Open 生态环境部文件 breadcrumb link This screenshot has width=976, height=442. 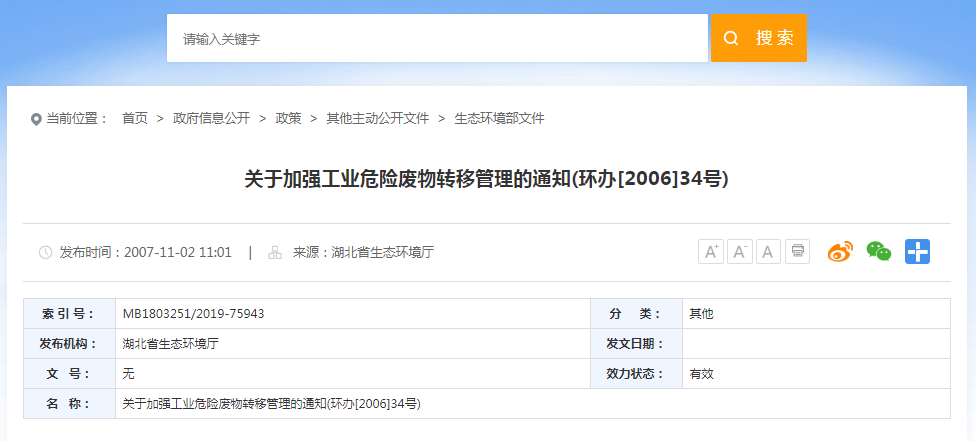(500, 118)
